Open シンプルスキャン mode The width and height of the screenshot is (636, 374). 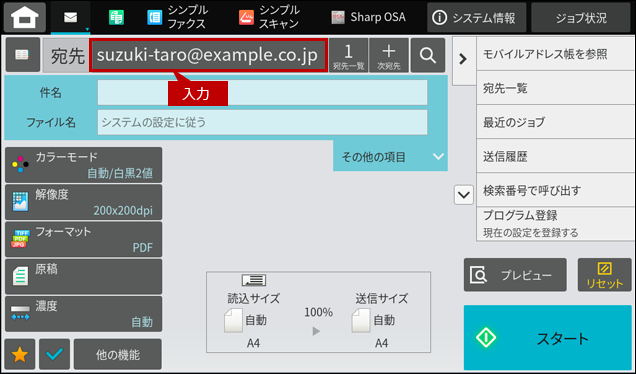coord(269,17)
